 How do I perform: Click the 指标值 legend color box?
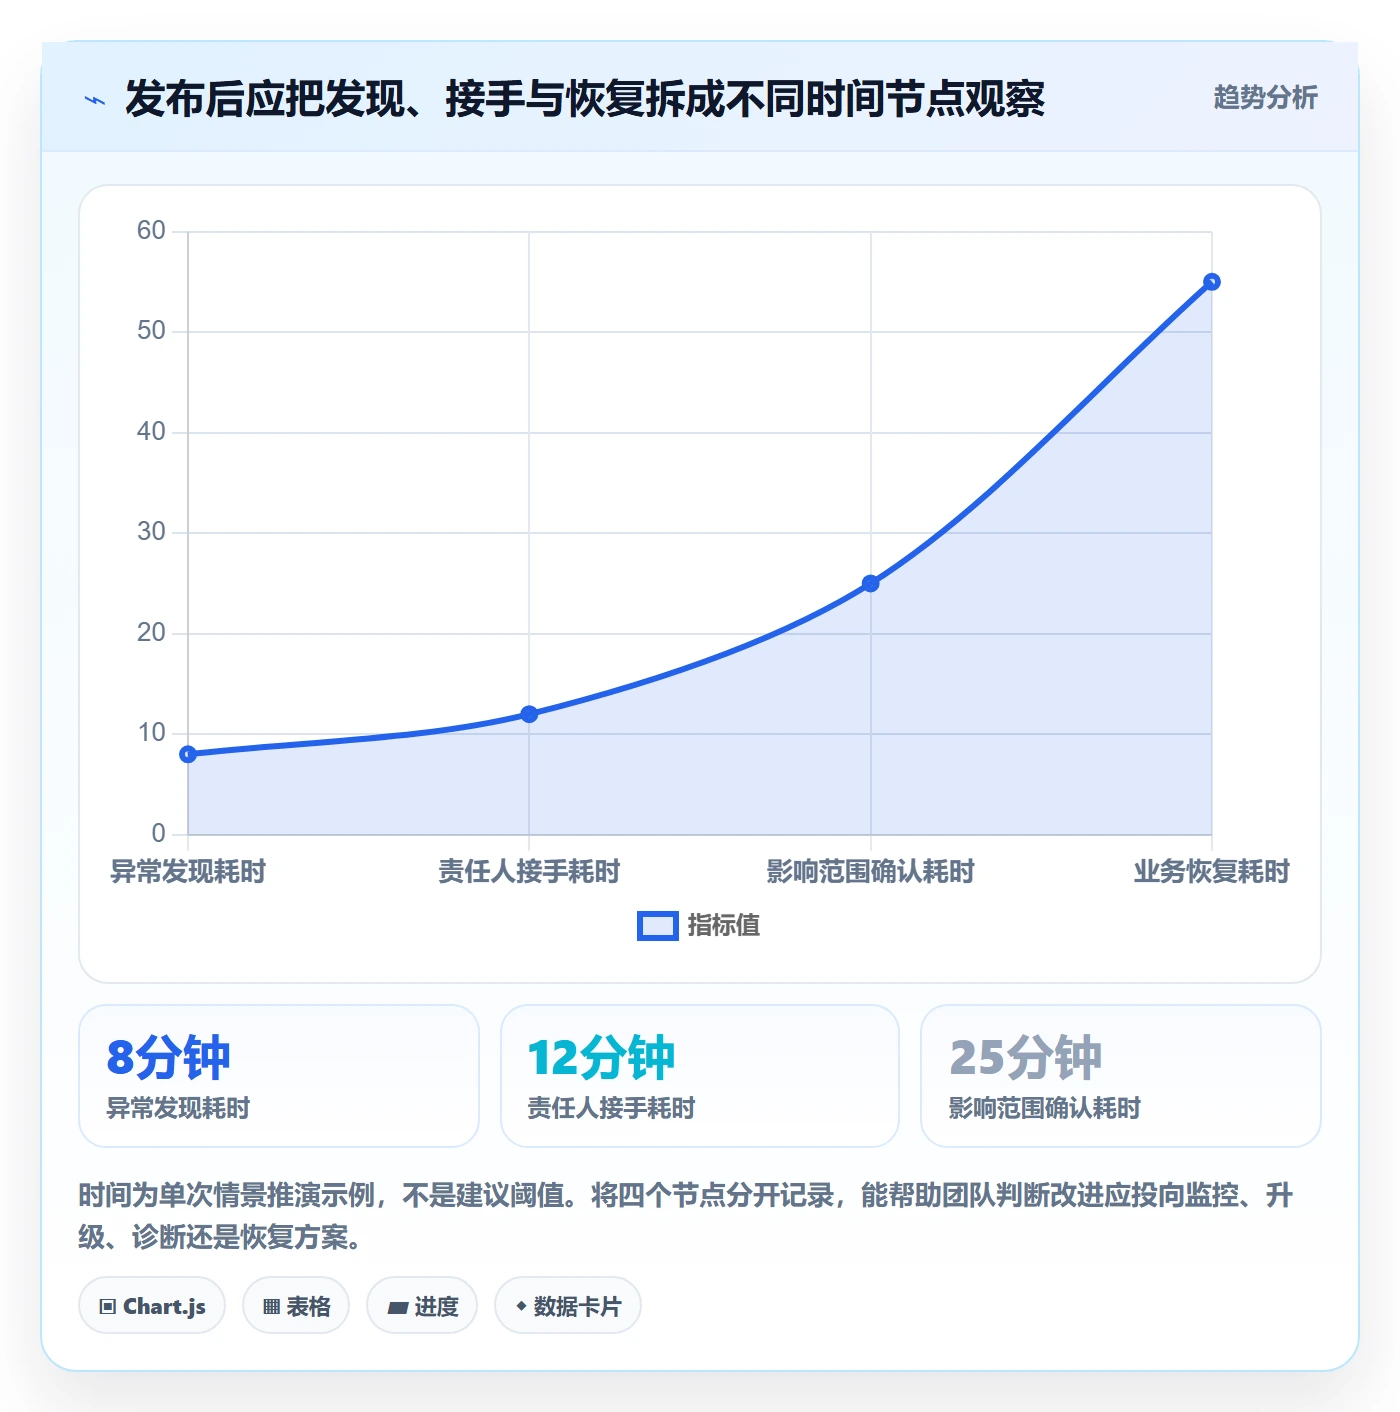tap(658, 926)
